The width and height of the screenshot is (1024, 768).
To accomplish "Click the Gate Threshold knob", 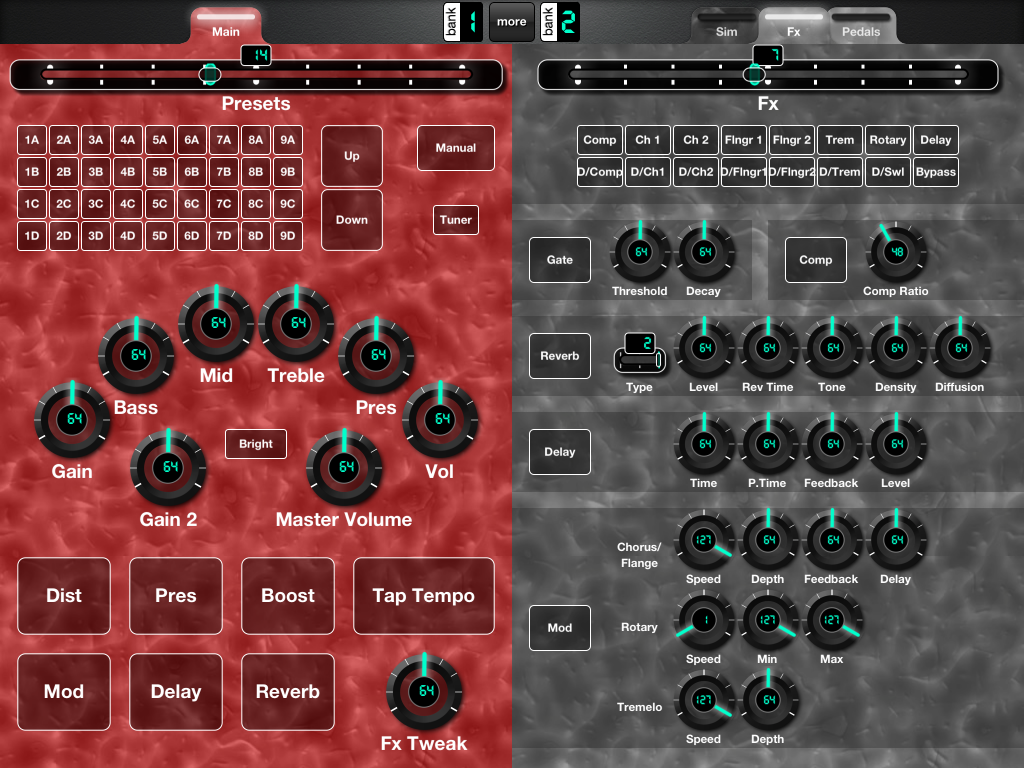I will pyautogui.click(x=640, y=252).
